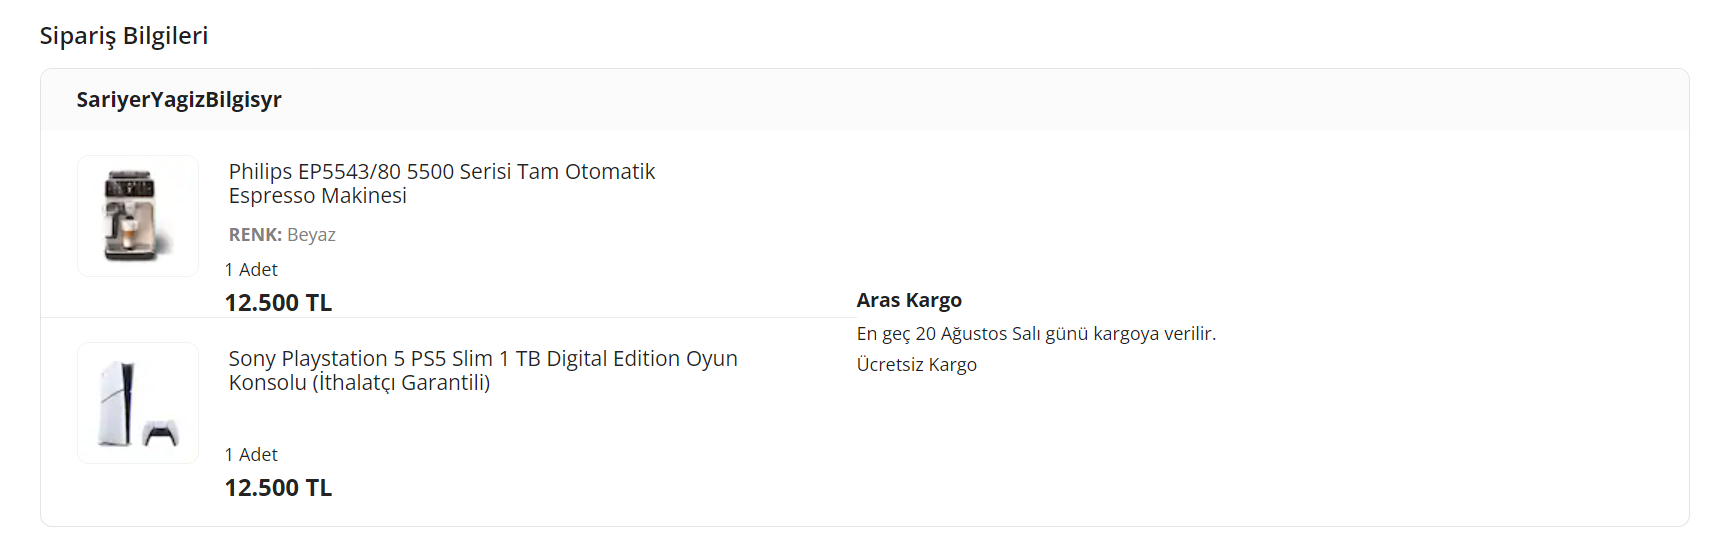Screen dimensions: 1717x554
Task: Click the Sipariş Bilgileri heading
Action: tap(124, 36)
